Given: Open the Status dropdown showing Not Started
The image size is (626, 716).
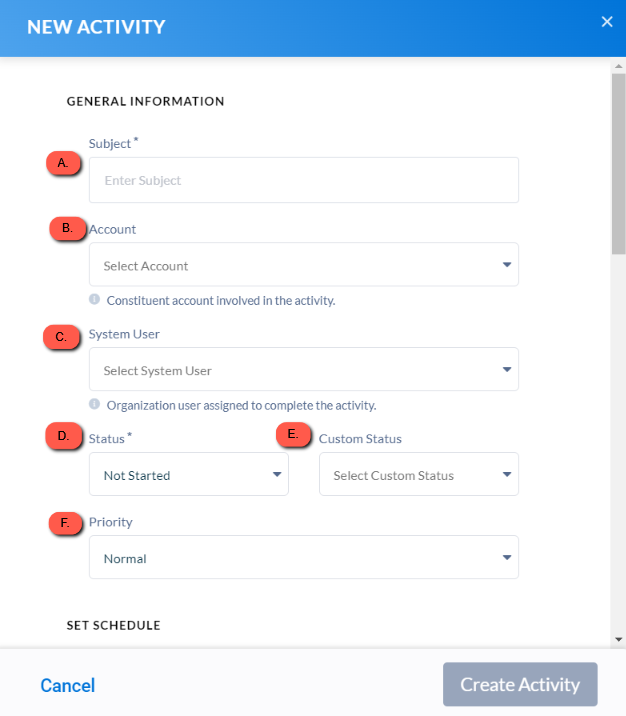Looking at the screenshot, I should point(189,474).
